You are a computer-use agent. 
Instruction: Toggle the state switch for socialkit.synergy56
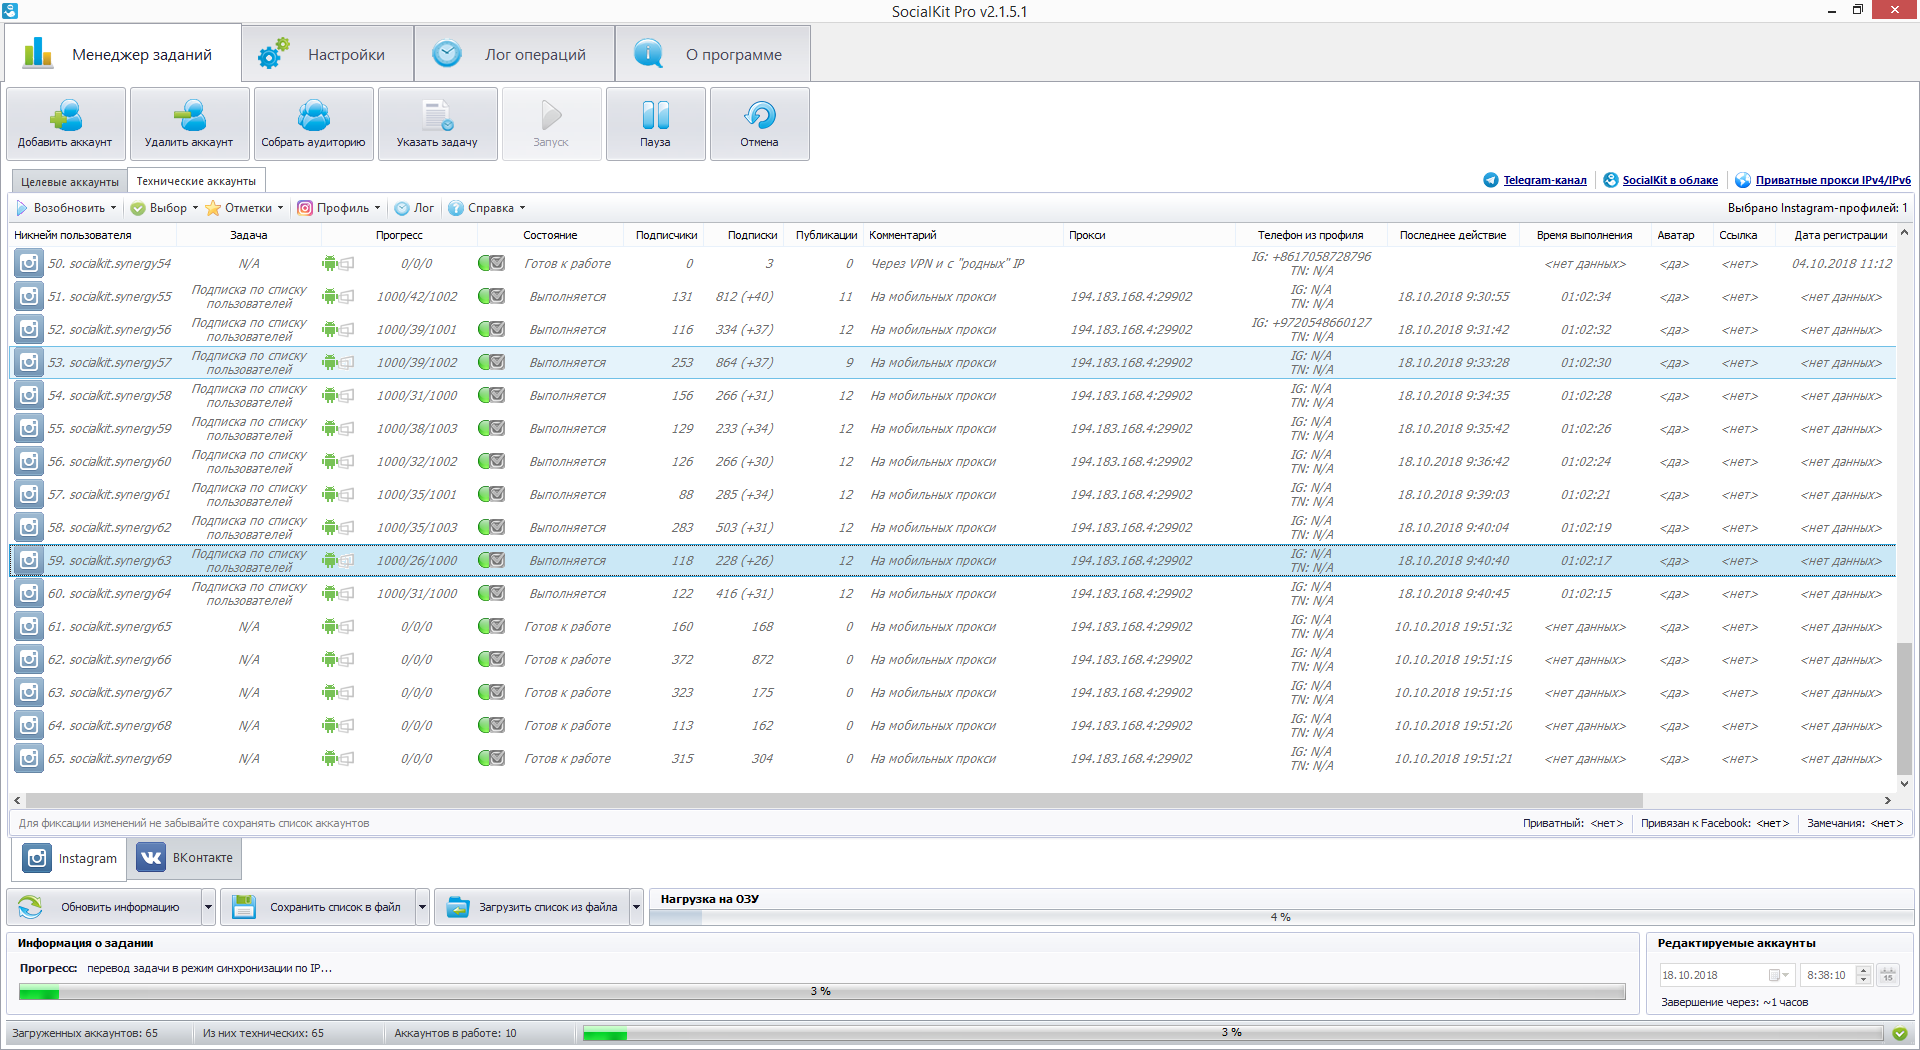coord(491,330)
